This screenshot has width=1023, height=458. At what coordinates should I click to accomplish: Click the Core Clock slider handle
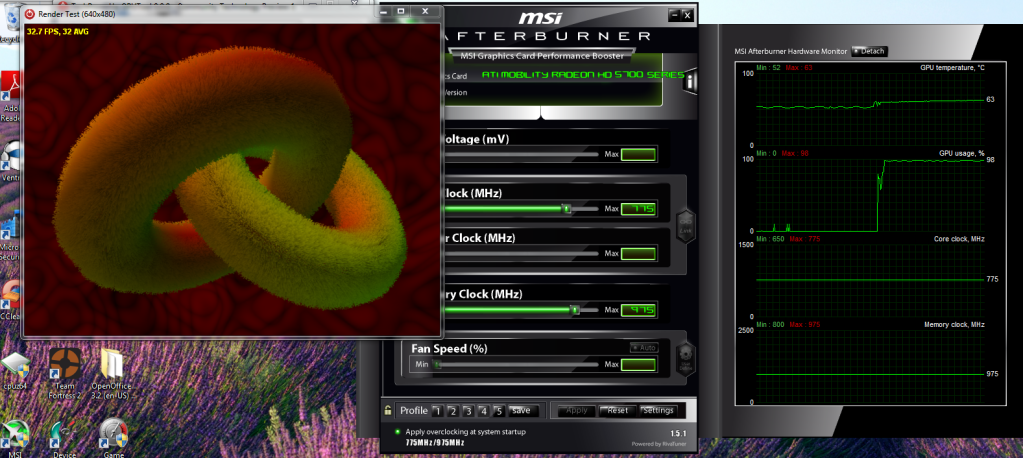(x=567, y=209)
